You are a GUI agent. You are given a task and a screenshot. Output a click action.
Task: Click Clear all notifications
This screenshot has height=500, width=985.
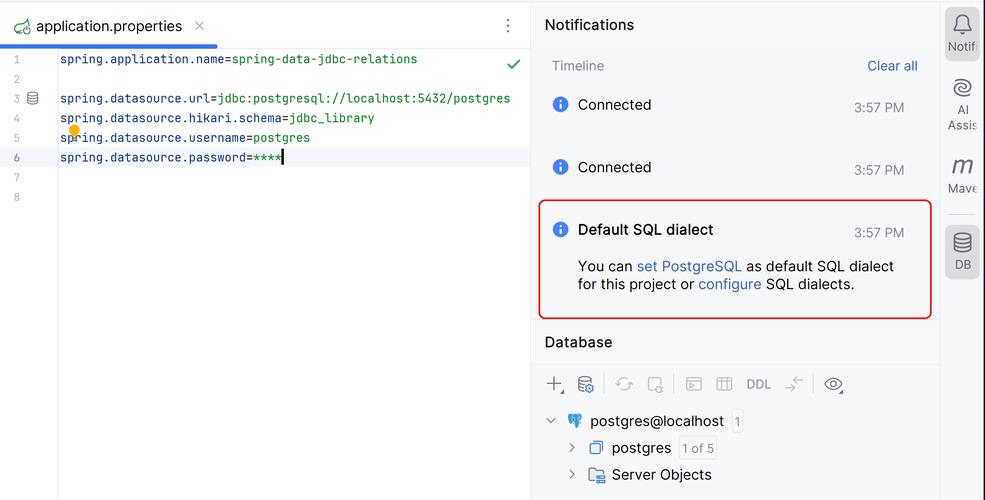click(x=892, y=66)
